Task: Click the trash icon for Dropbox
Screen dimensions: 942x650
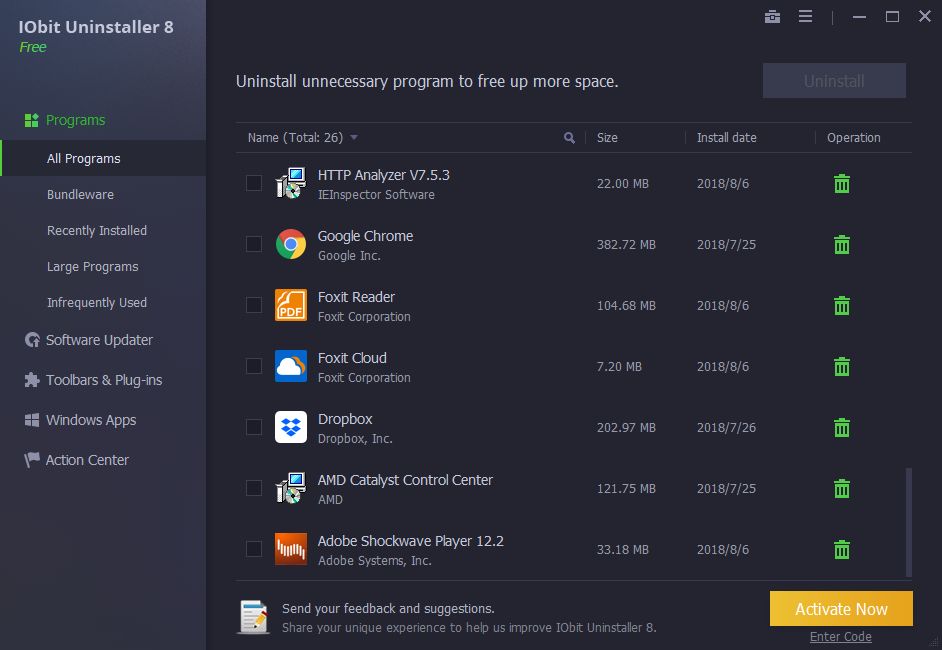Action: [842, 428]
